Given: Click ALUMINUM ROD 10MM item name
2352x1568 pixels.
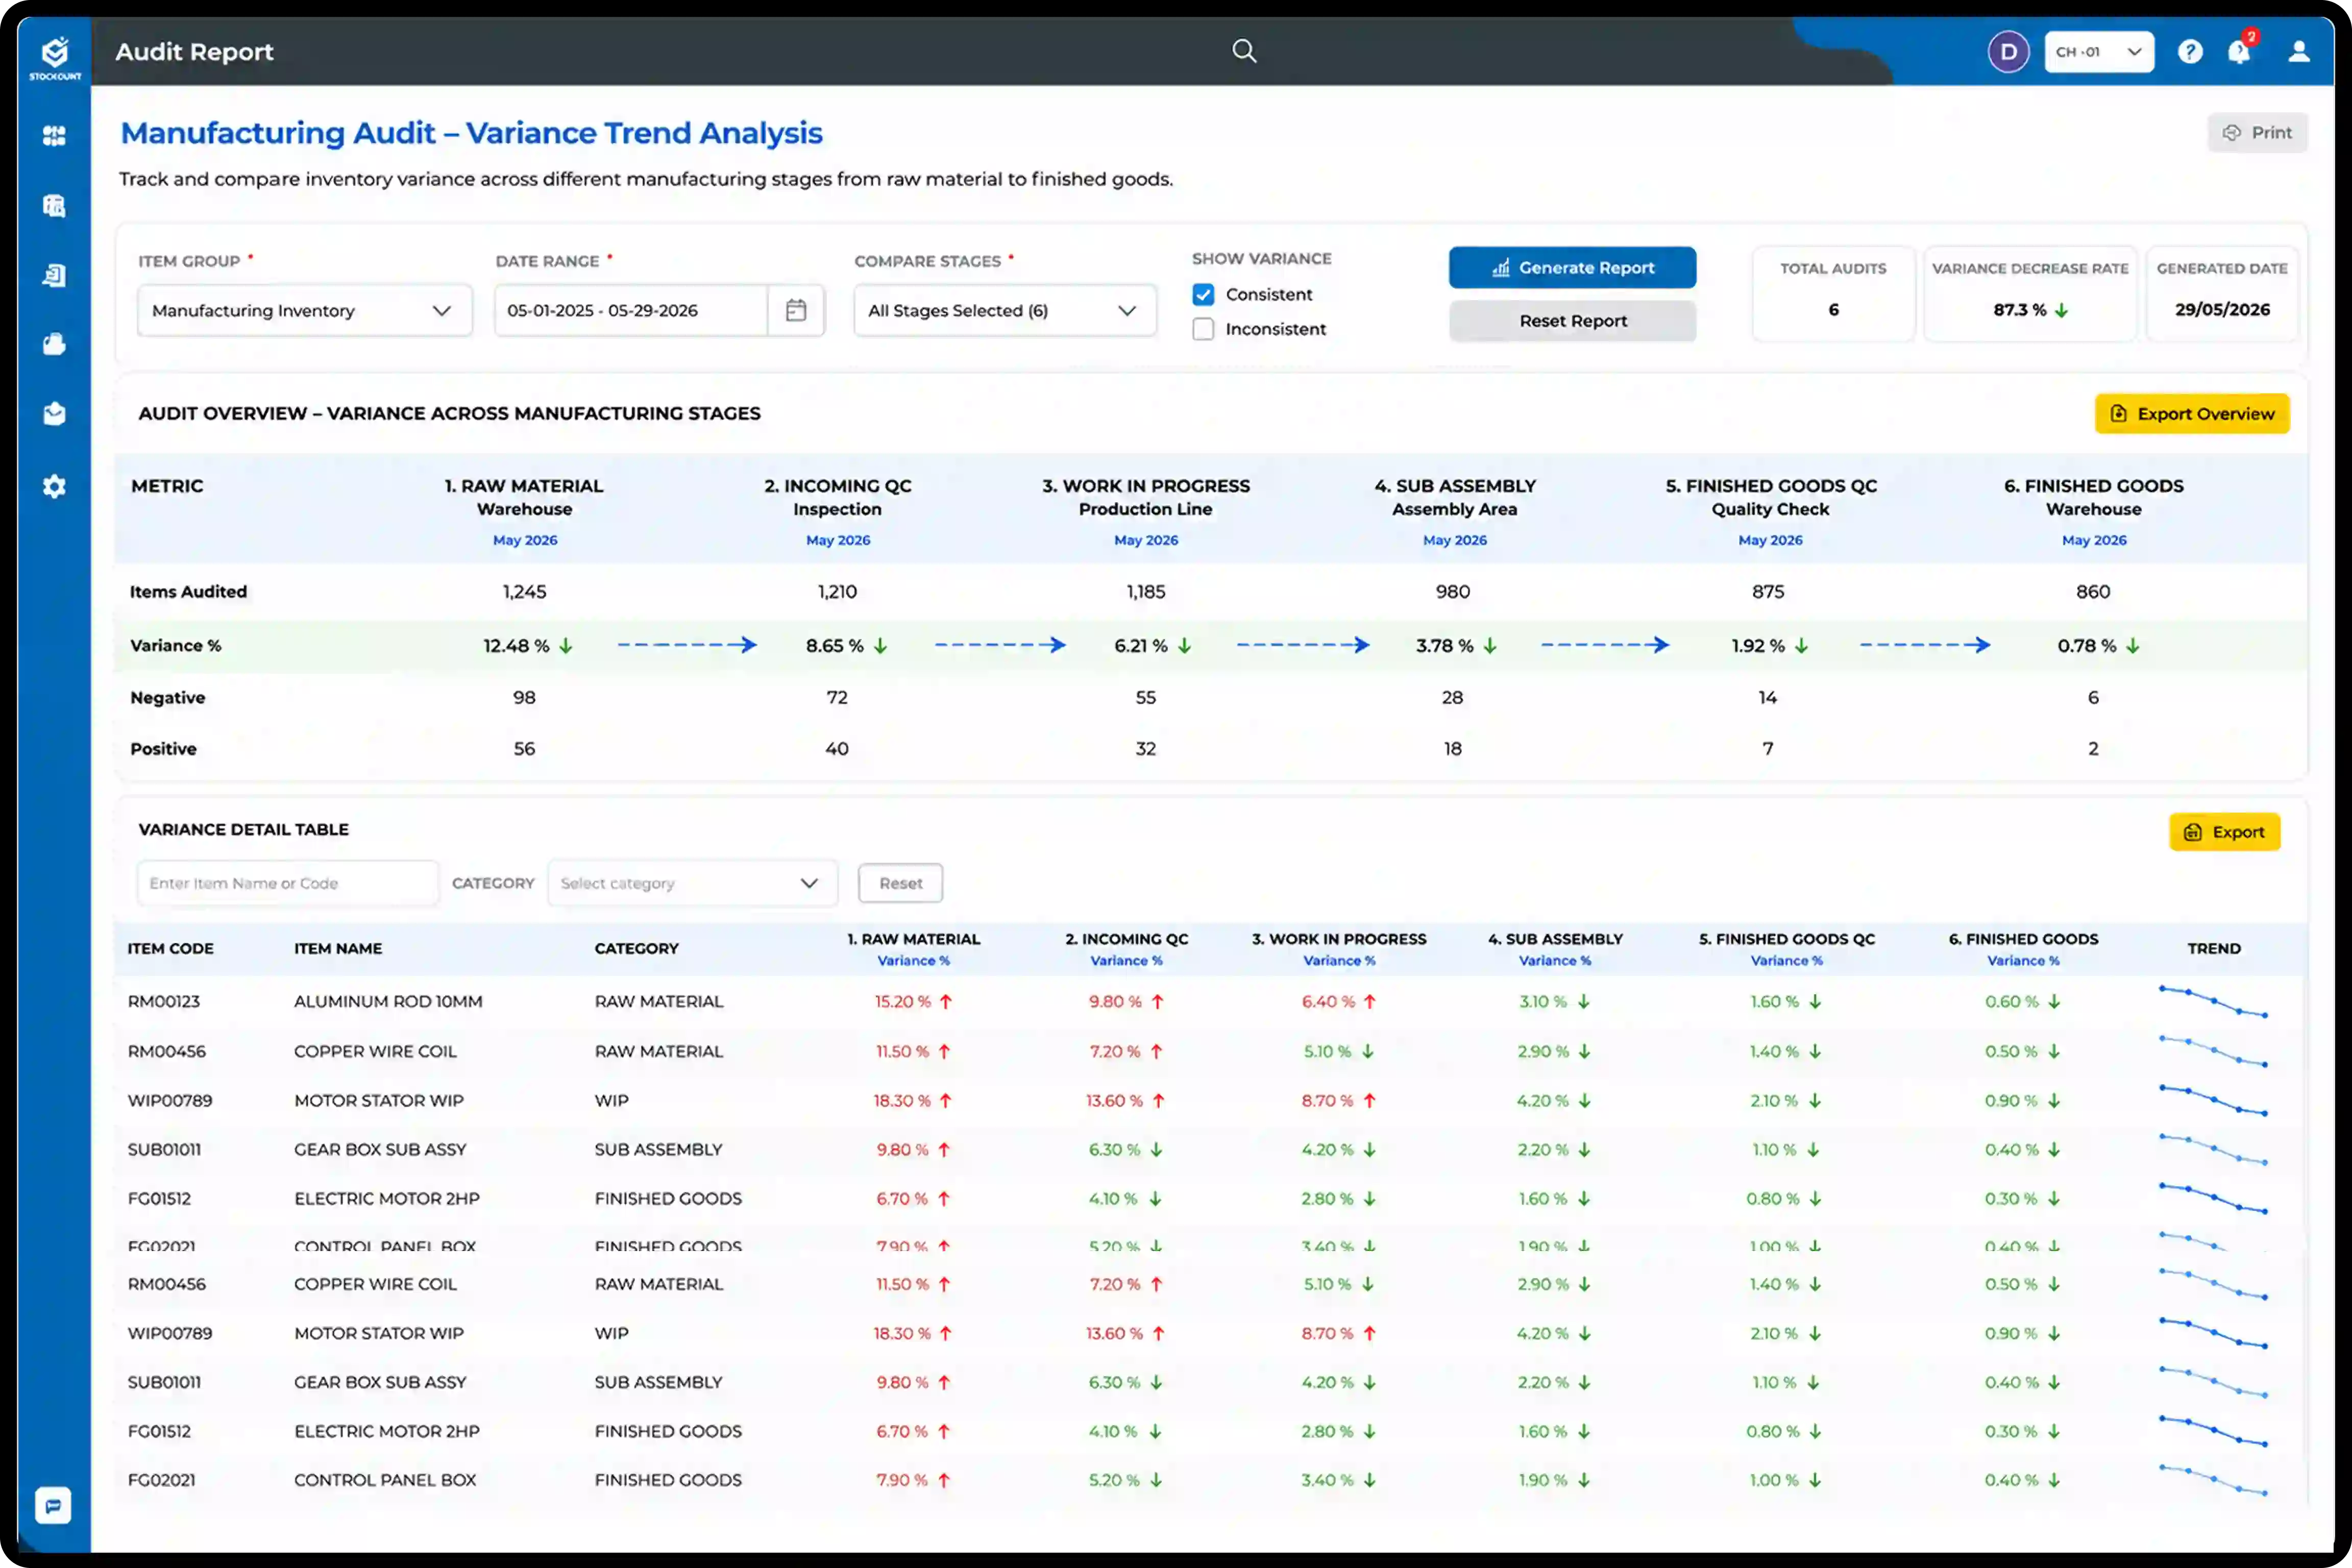Looking at the screenshot, I should click(388, 1001).
